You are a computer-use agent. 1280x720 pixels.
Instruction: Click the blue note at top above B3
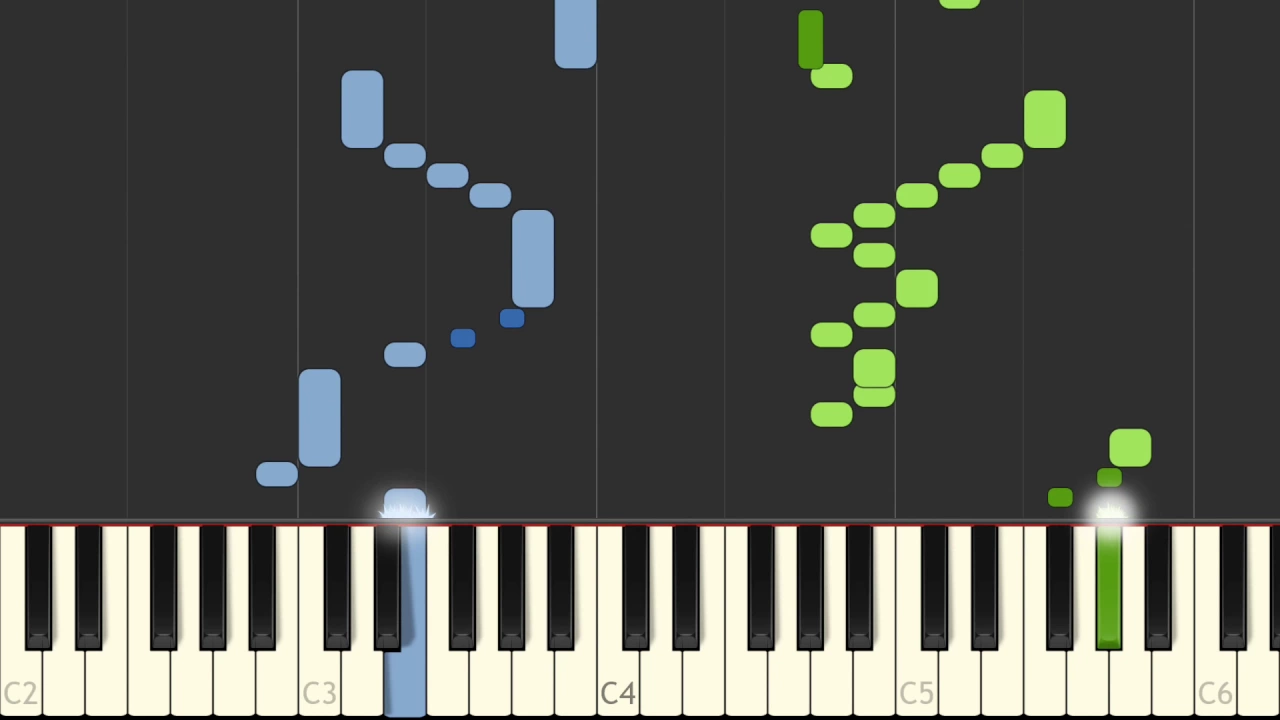[576, 32]
